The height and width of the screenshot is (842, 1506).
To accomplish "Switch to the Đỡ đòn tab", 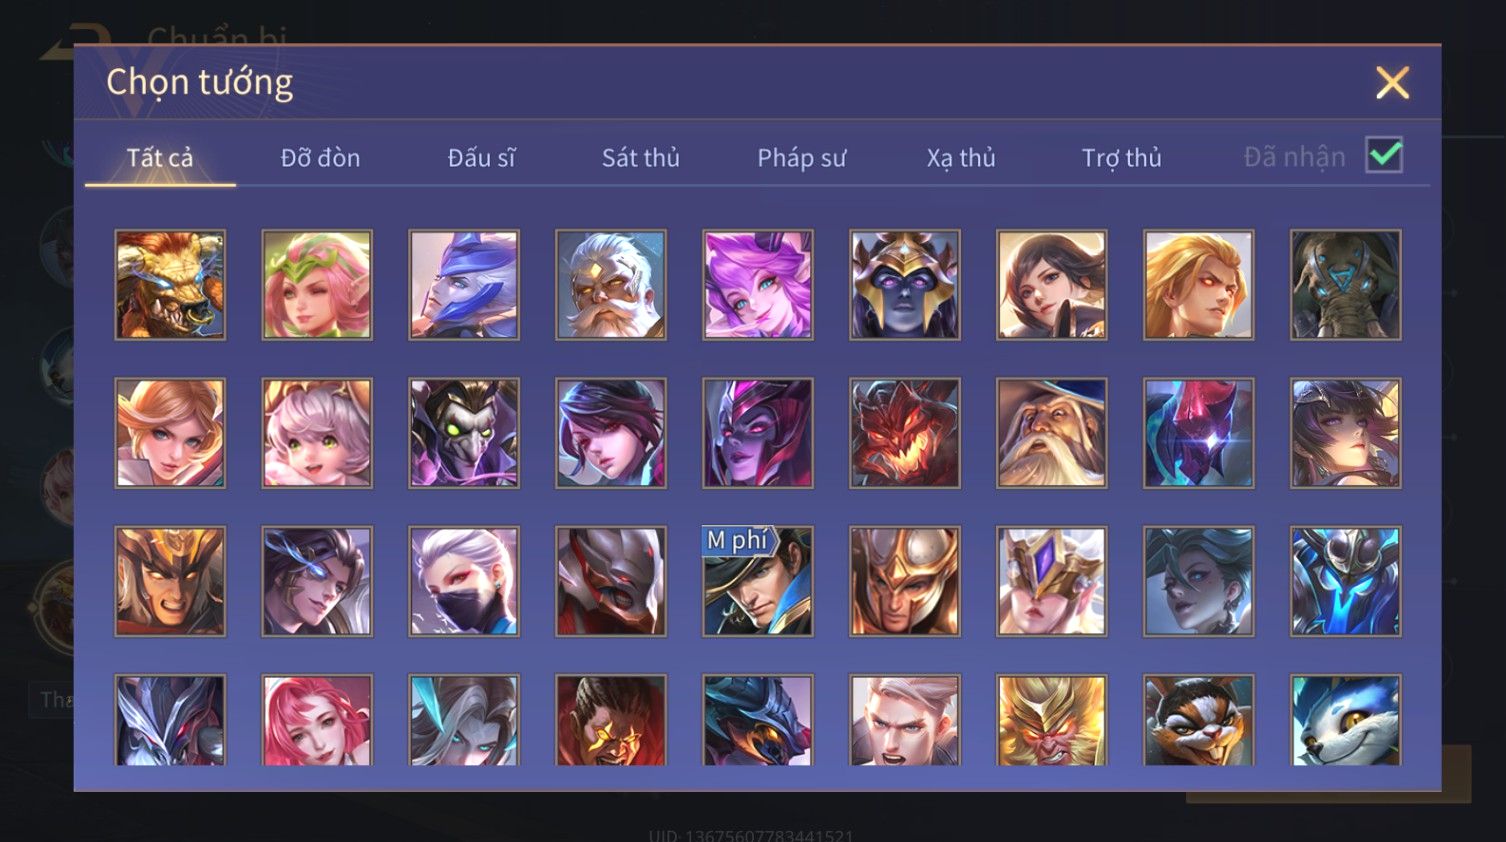I will [x=320, y=157].
